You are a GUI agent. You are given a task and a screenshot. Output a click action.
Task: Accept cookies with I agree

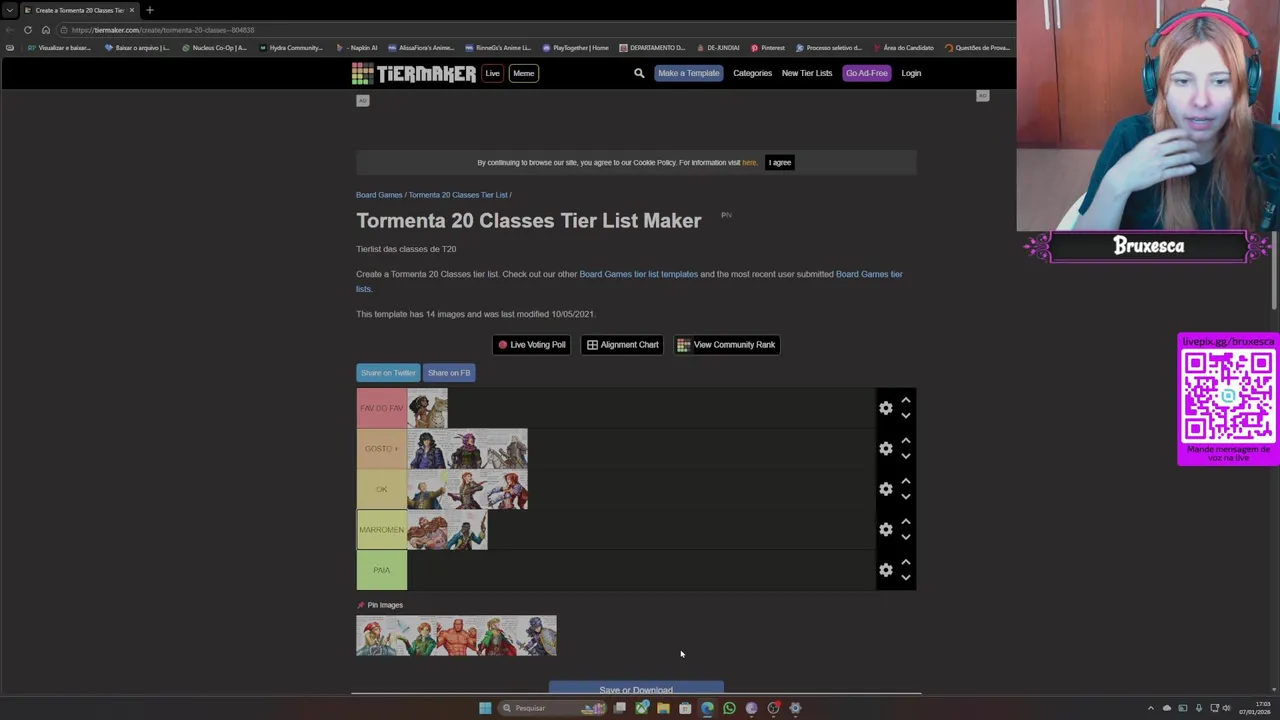point(780,162)
